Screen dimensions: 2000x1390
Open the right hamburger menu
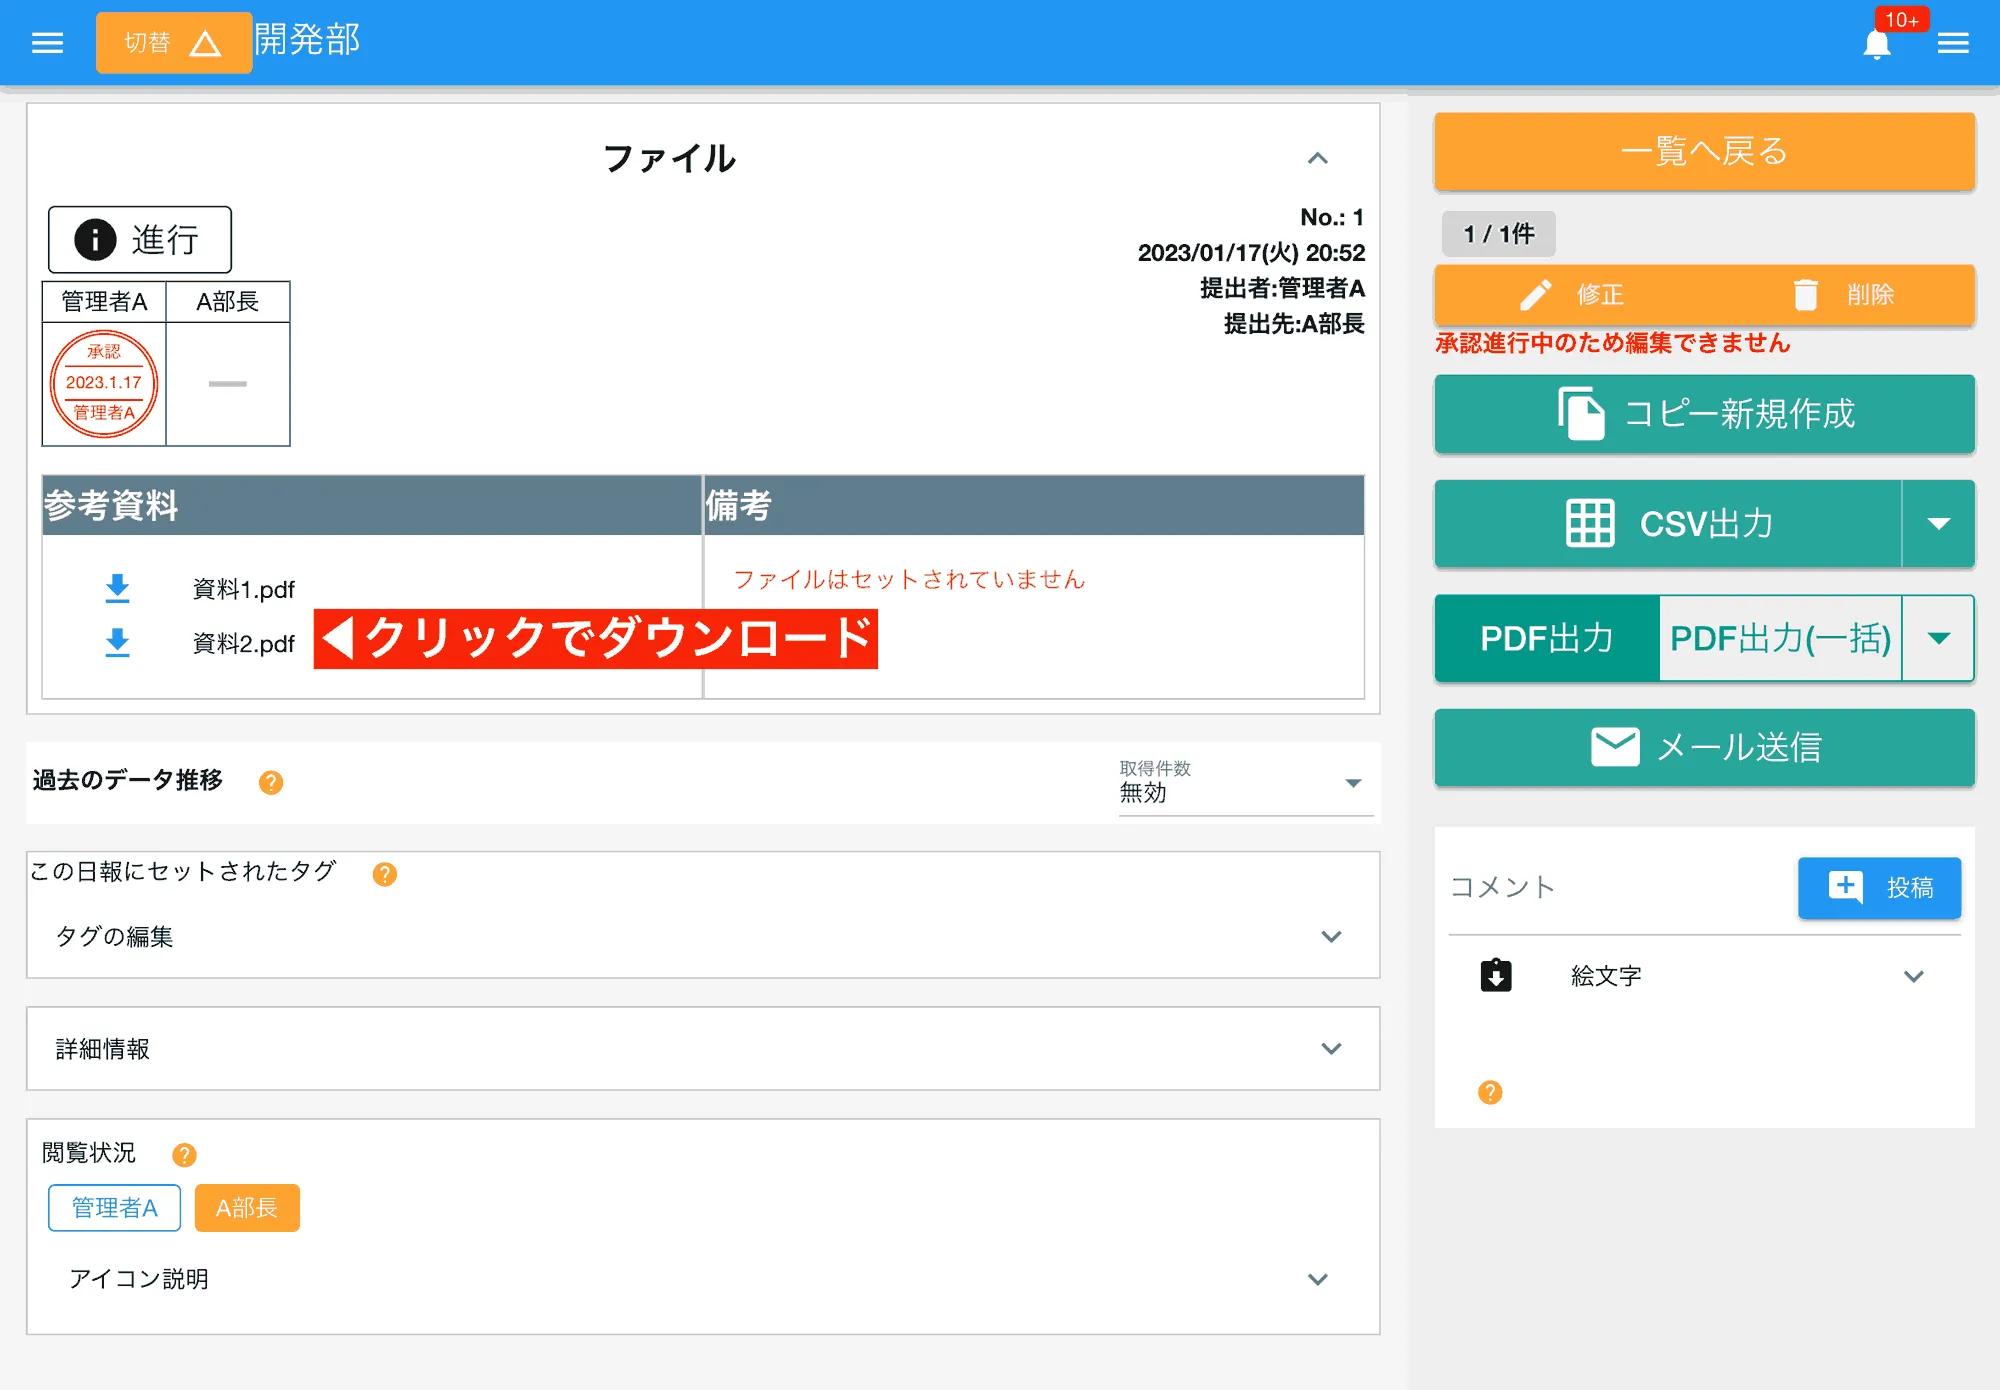1954,42
